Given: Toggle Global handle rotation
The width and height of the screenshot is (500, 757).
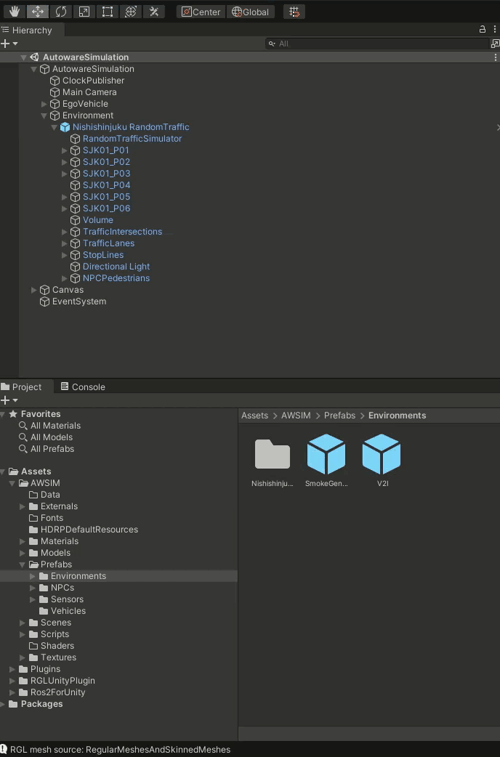Looking at the screenshot, I should 250,12.
